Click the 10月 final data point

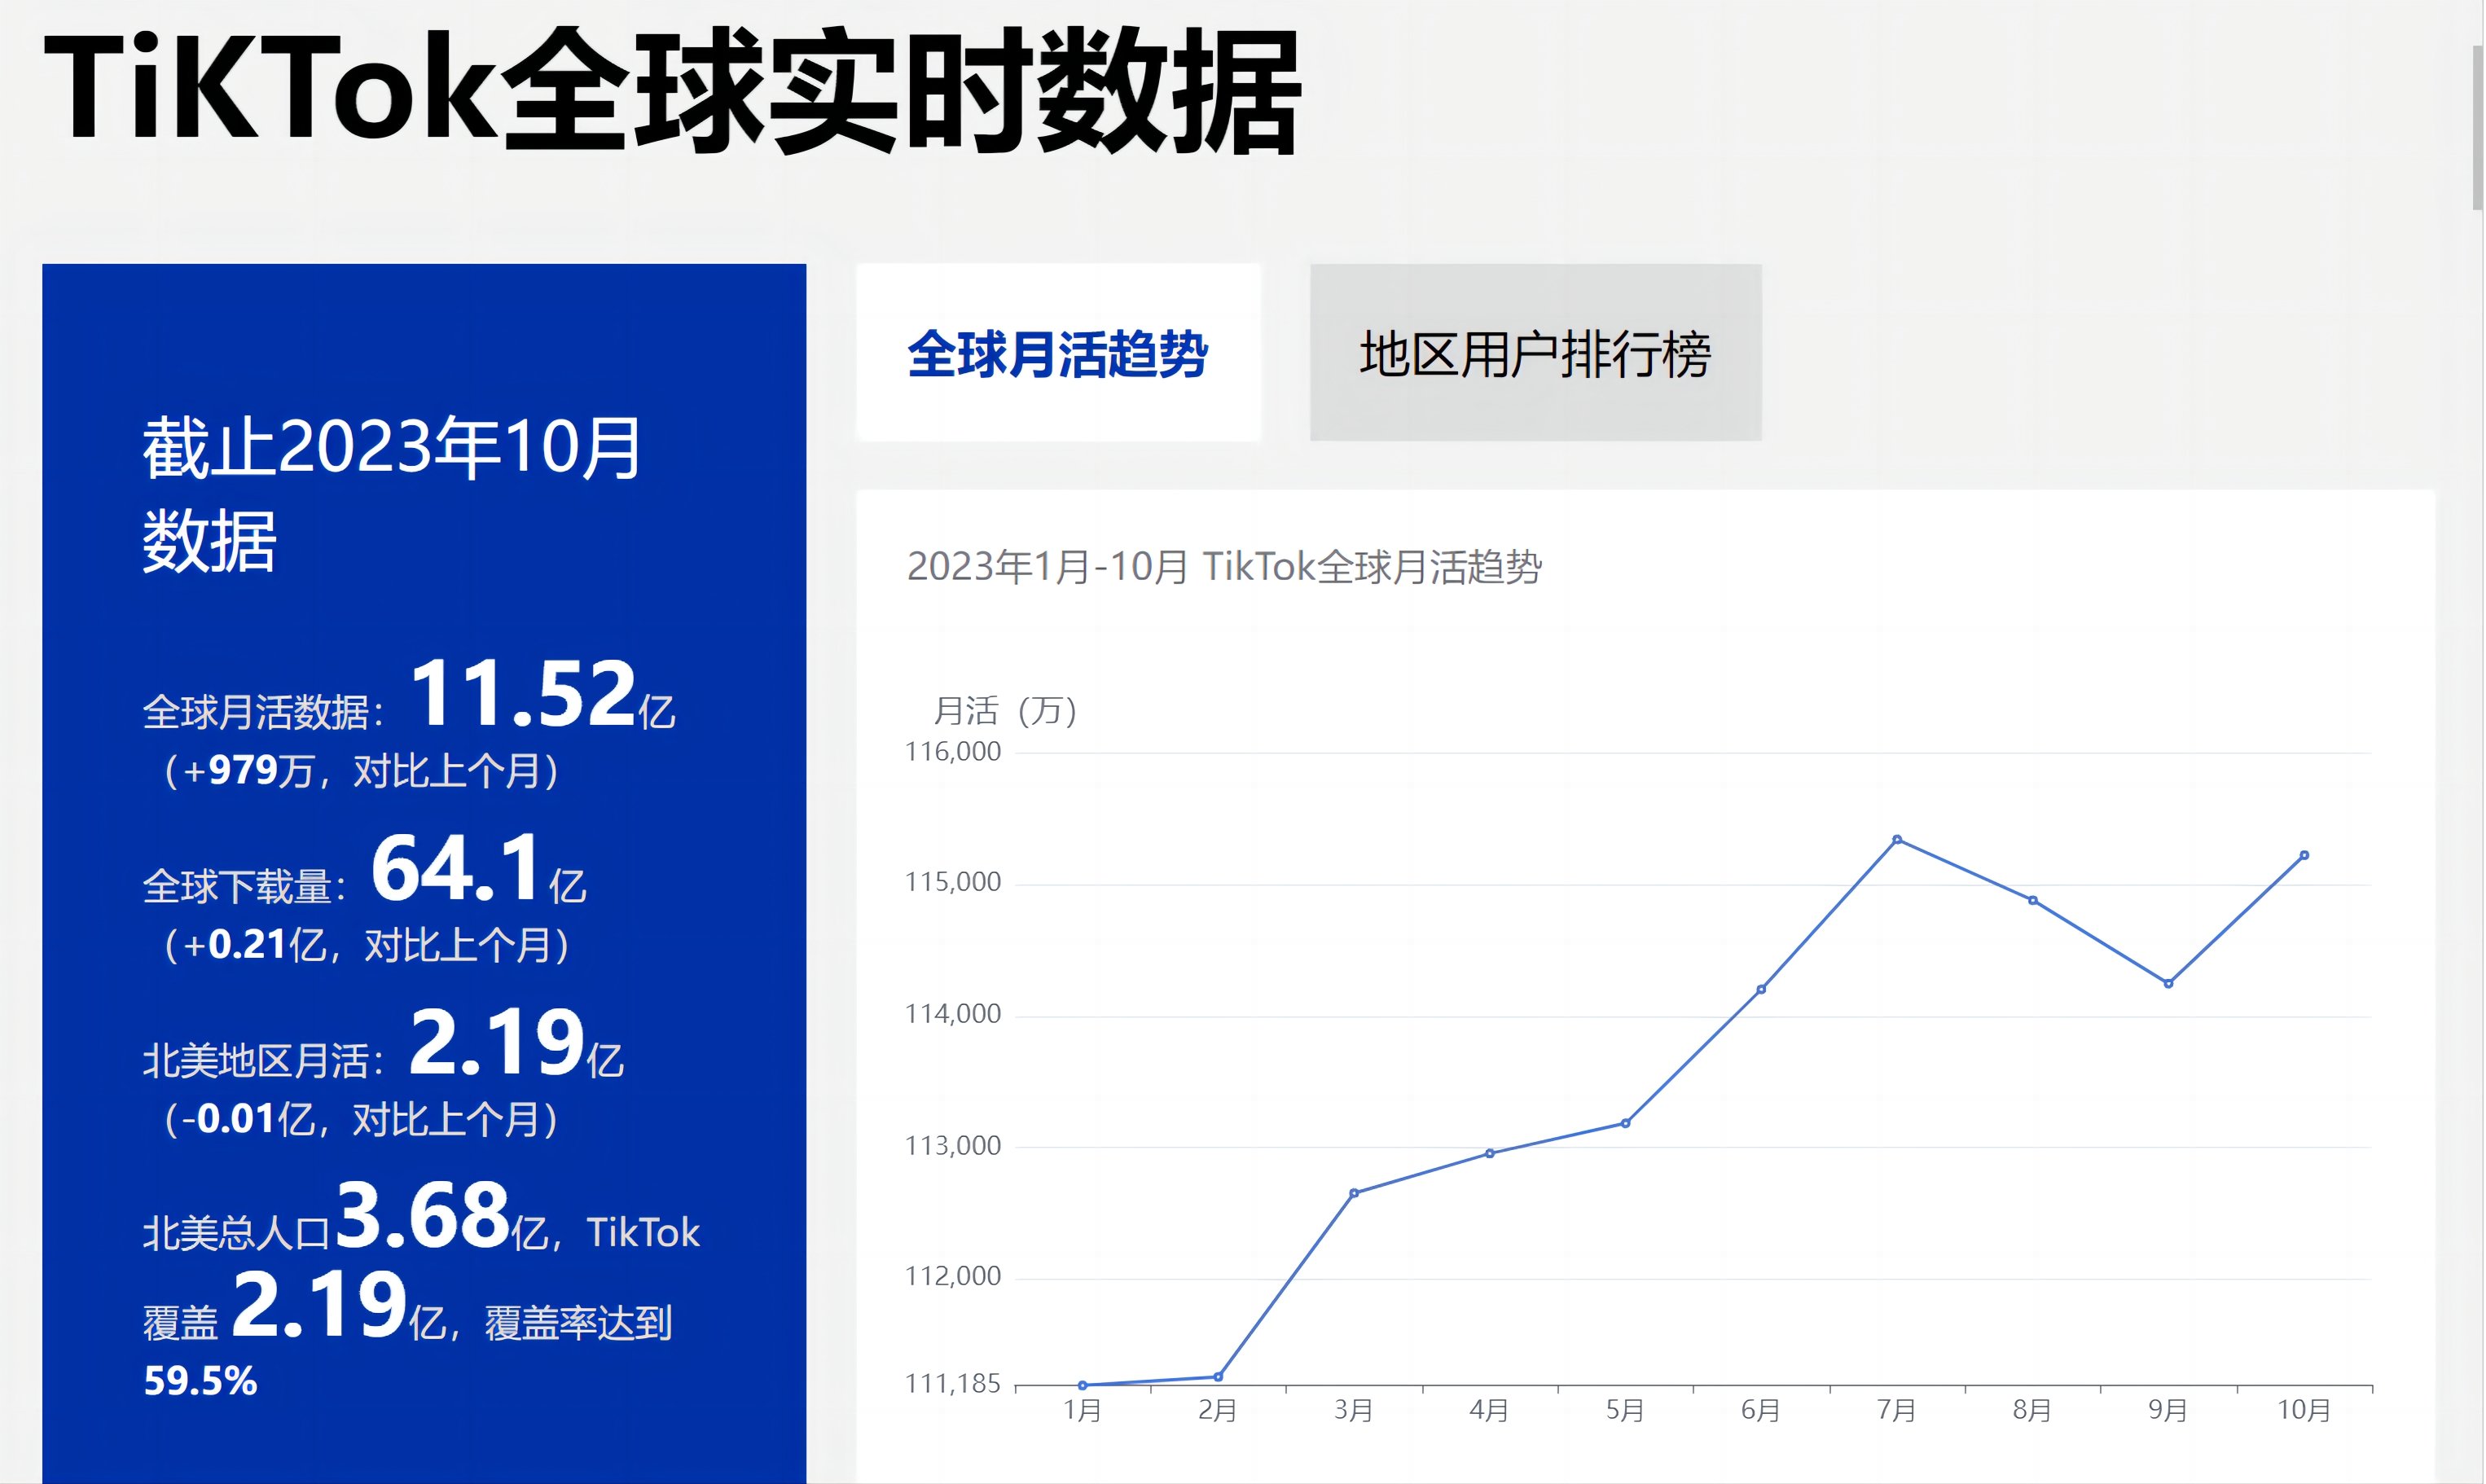2304,855
